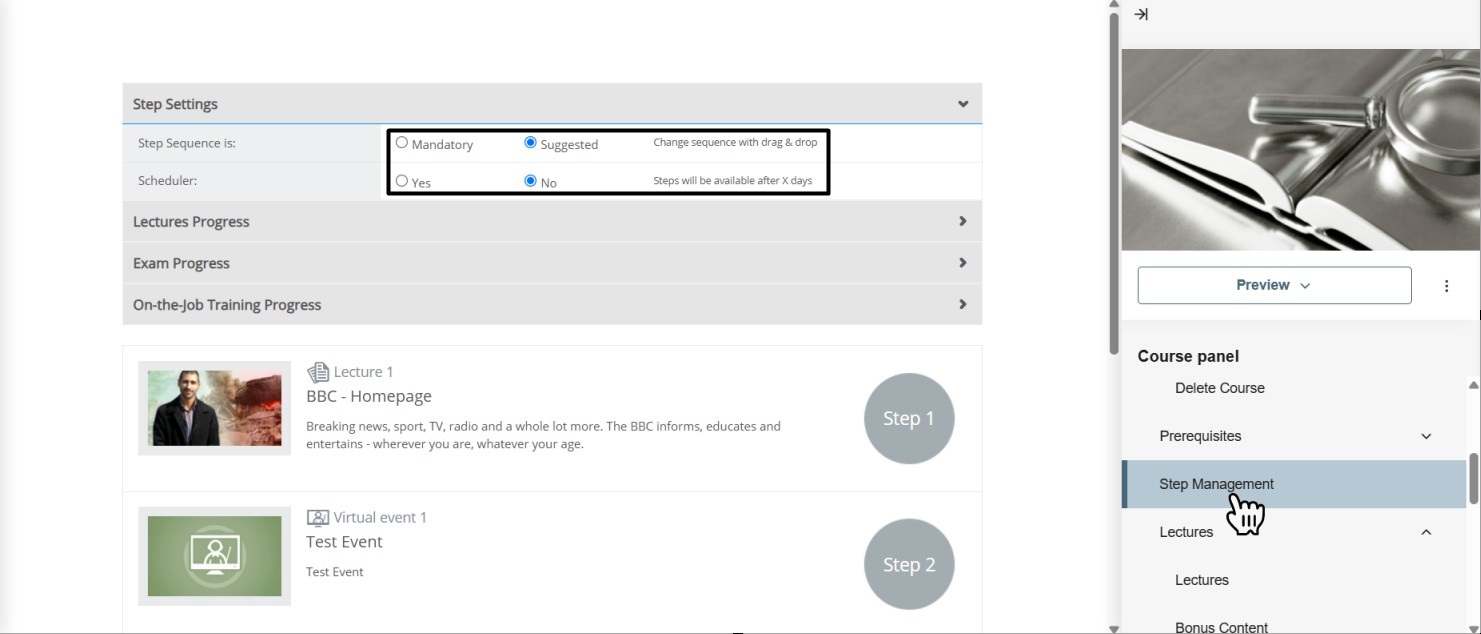The height and width of the screenshot is (634, 1481).
Task: Enable the Scheduler with Yes option
Action: pyautogui.click(x=402, y=181)
